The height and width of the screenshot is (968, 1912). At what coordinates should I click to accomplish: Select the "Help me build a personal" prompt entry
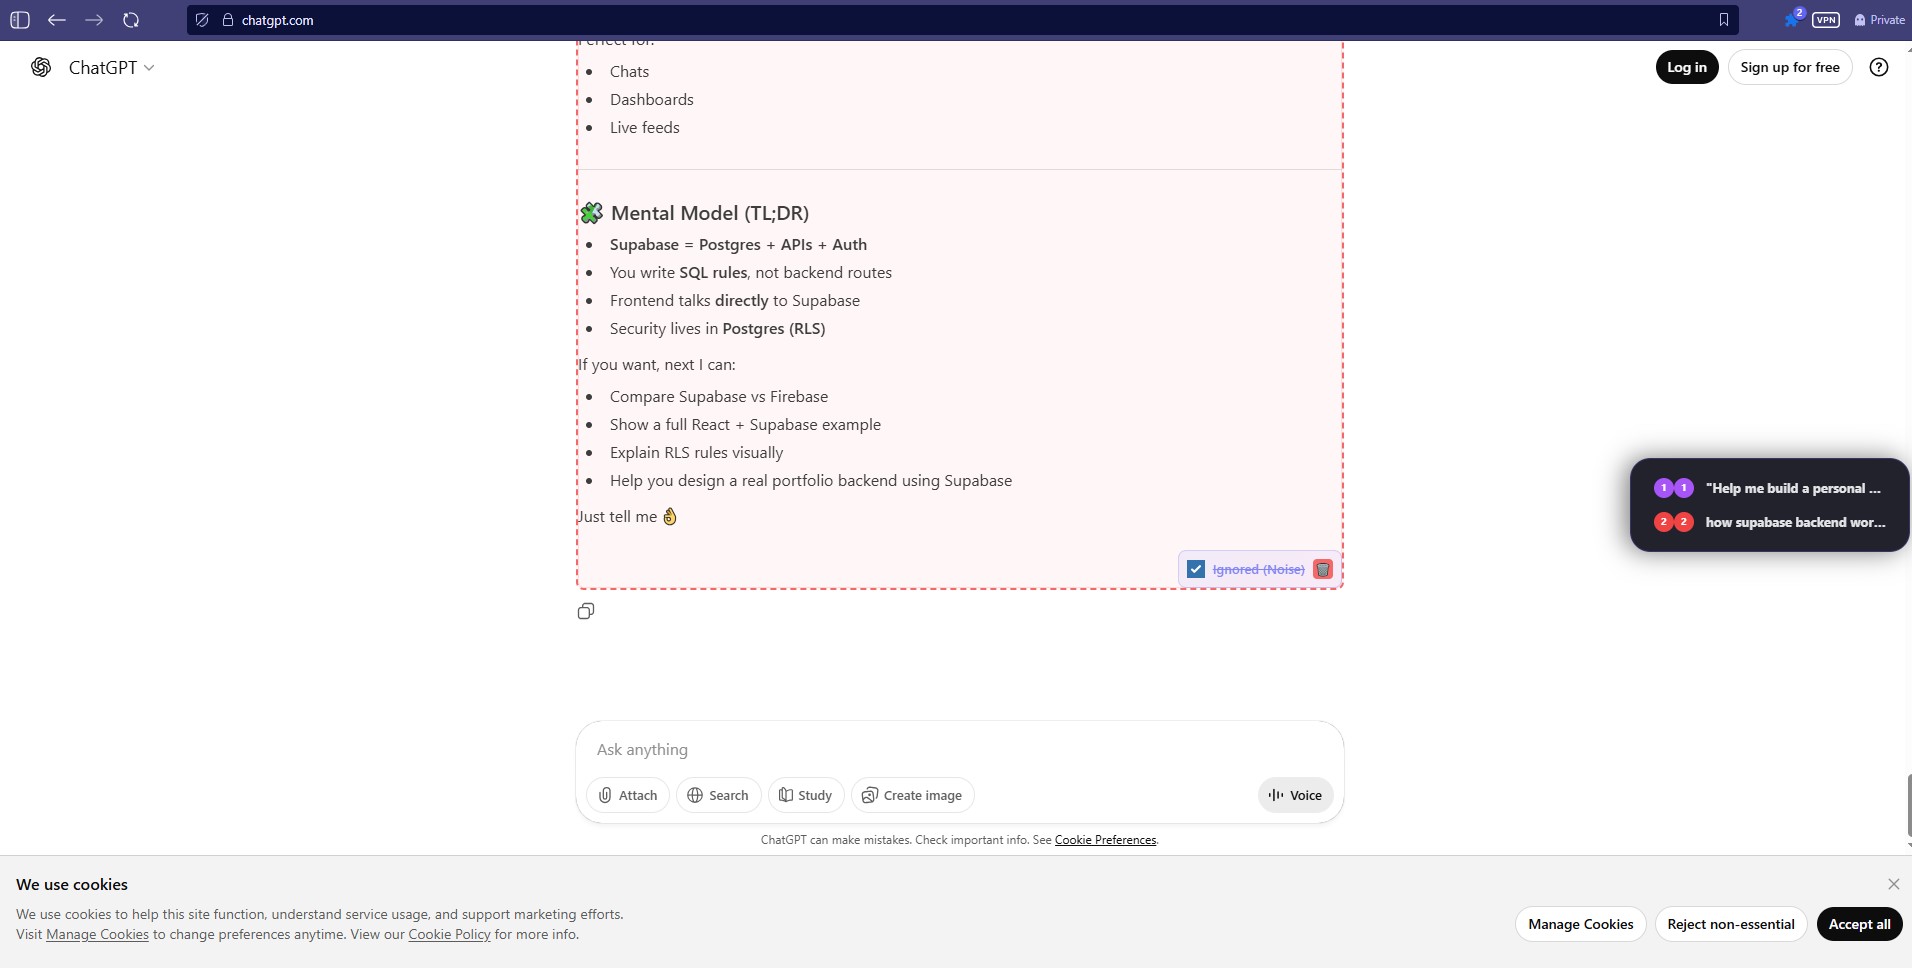tap(1792, 488)
